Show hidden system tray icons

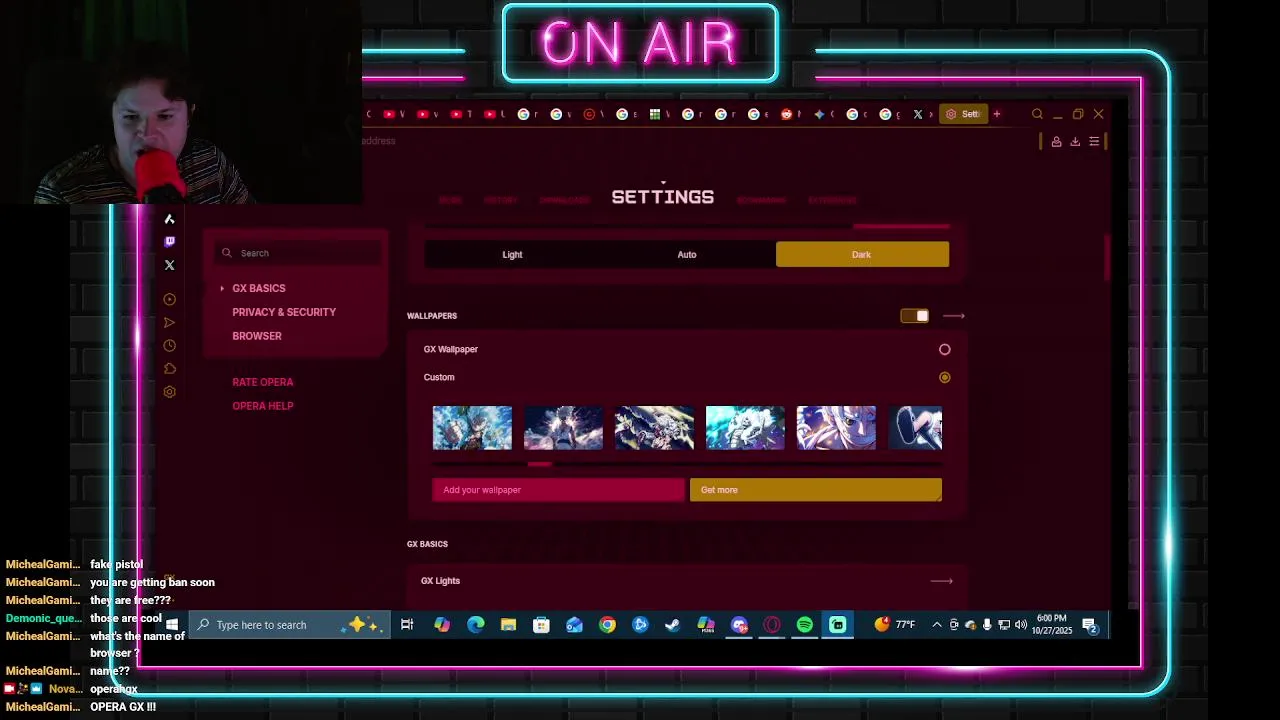click(x=937, y=625)
